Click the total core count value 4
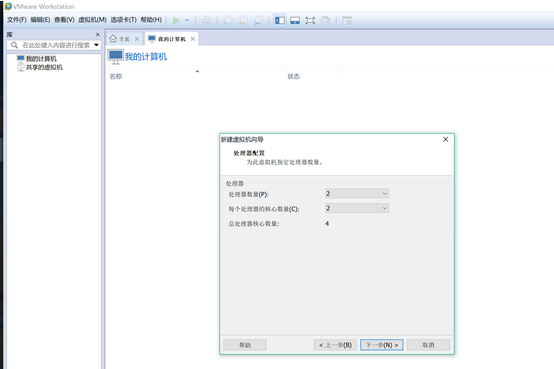 click(x=327, y=223)
